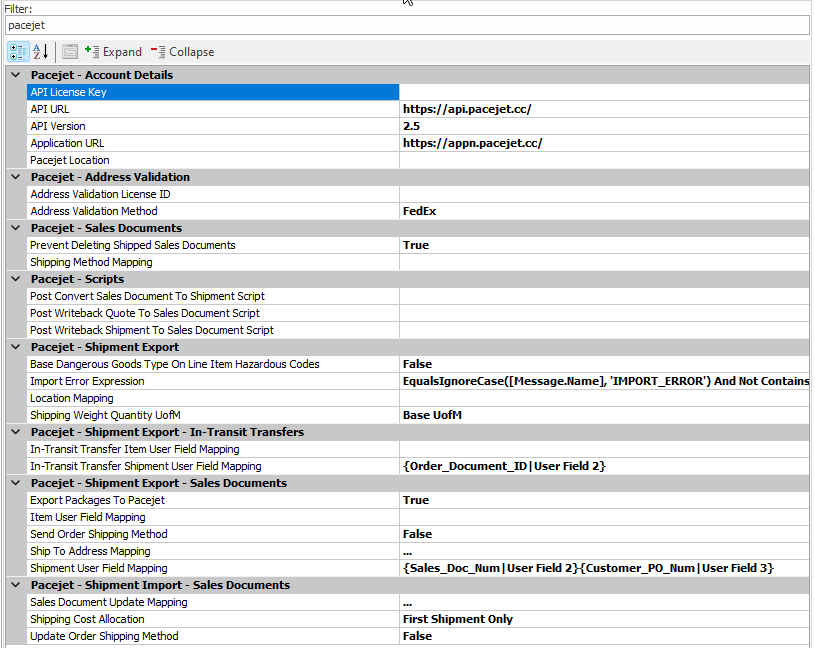Collapse Pacejet - Shipment Export section

click(15, 347)
